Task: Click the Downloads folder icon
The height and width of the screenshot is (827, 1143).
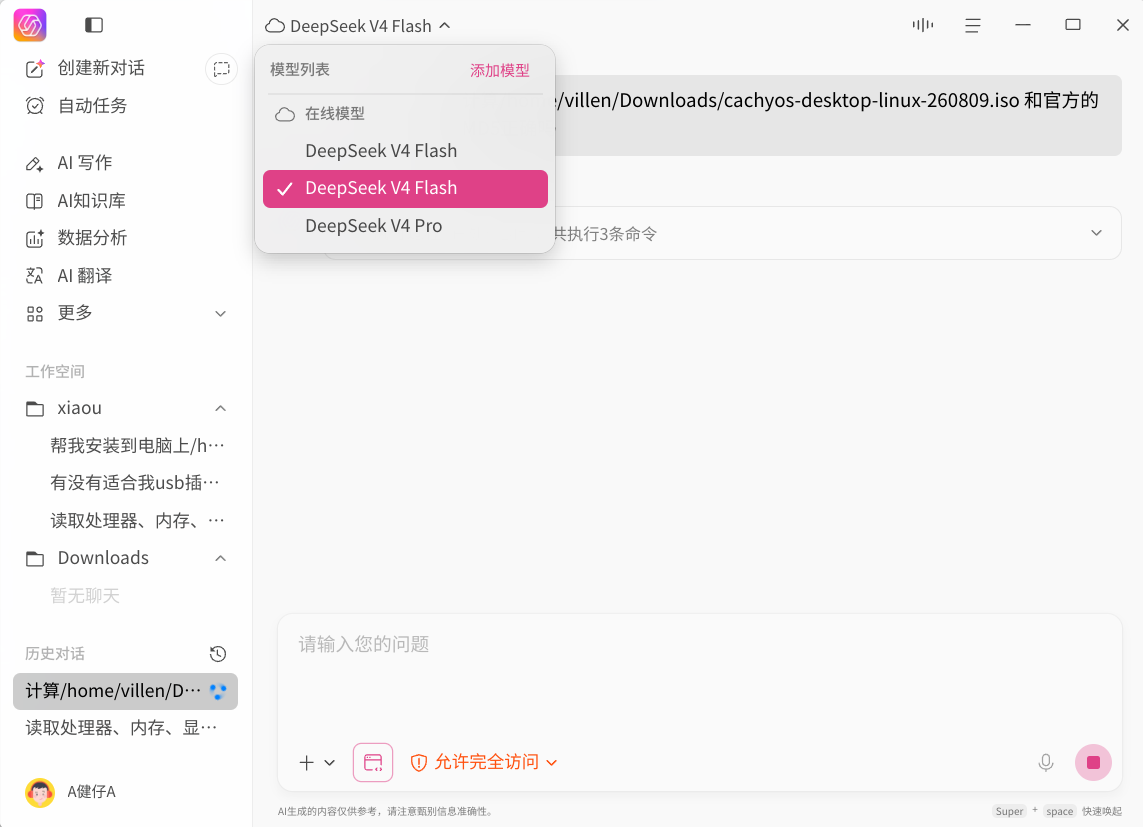Action: 35,559
